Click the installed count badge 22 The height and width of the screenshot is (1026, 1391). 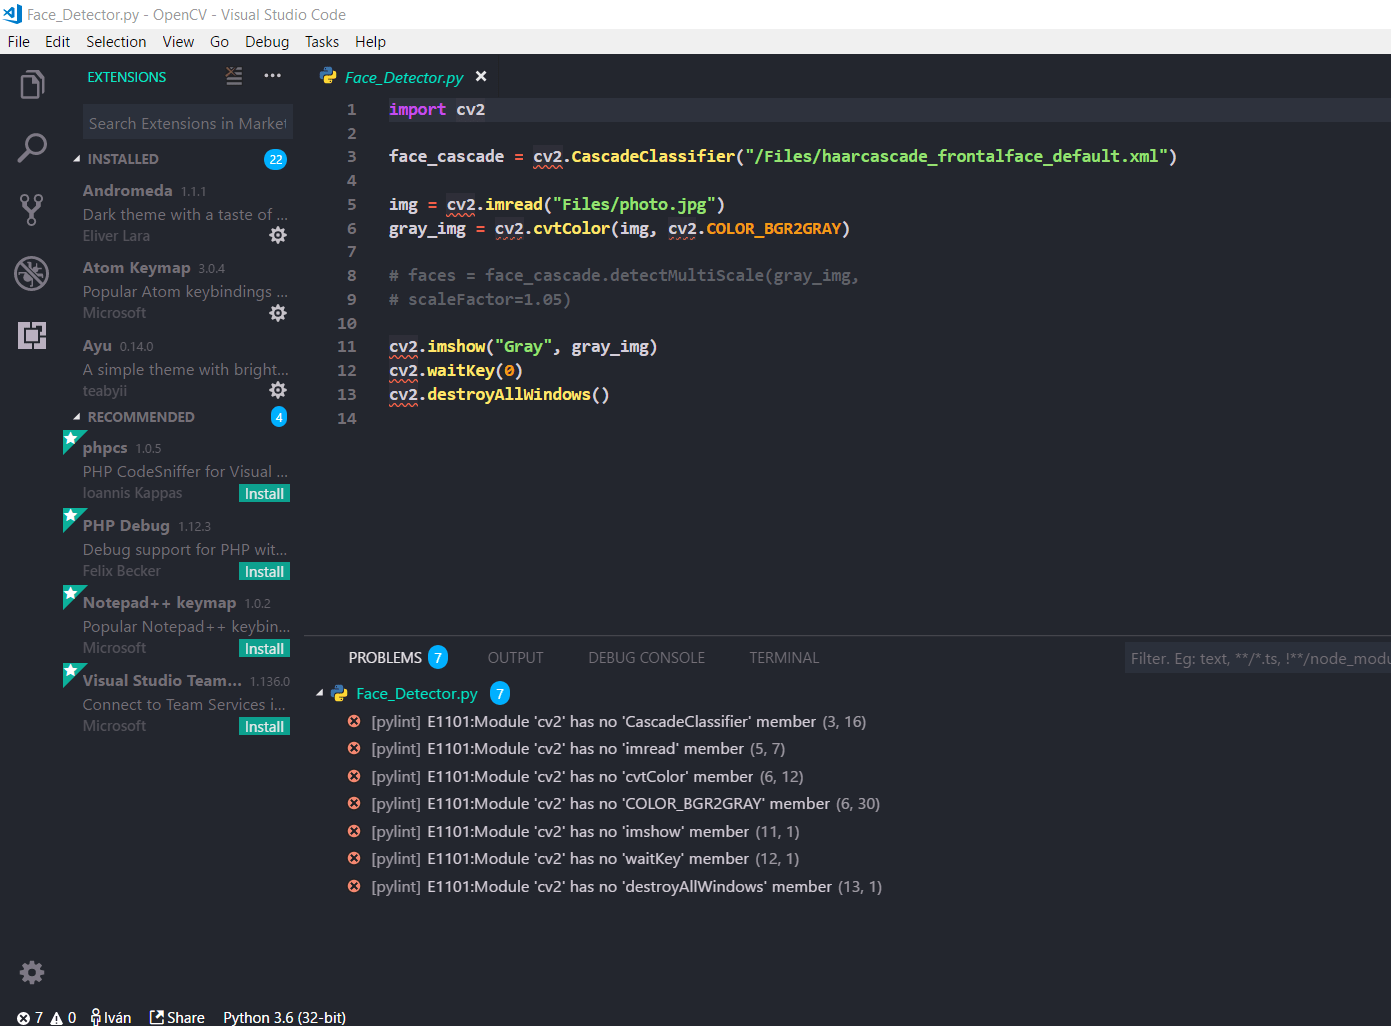tap(276, 159)
